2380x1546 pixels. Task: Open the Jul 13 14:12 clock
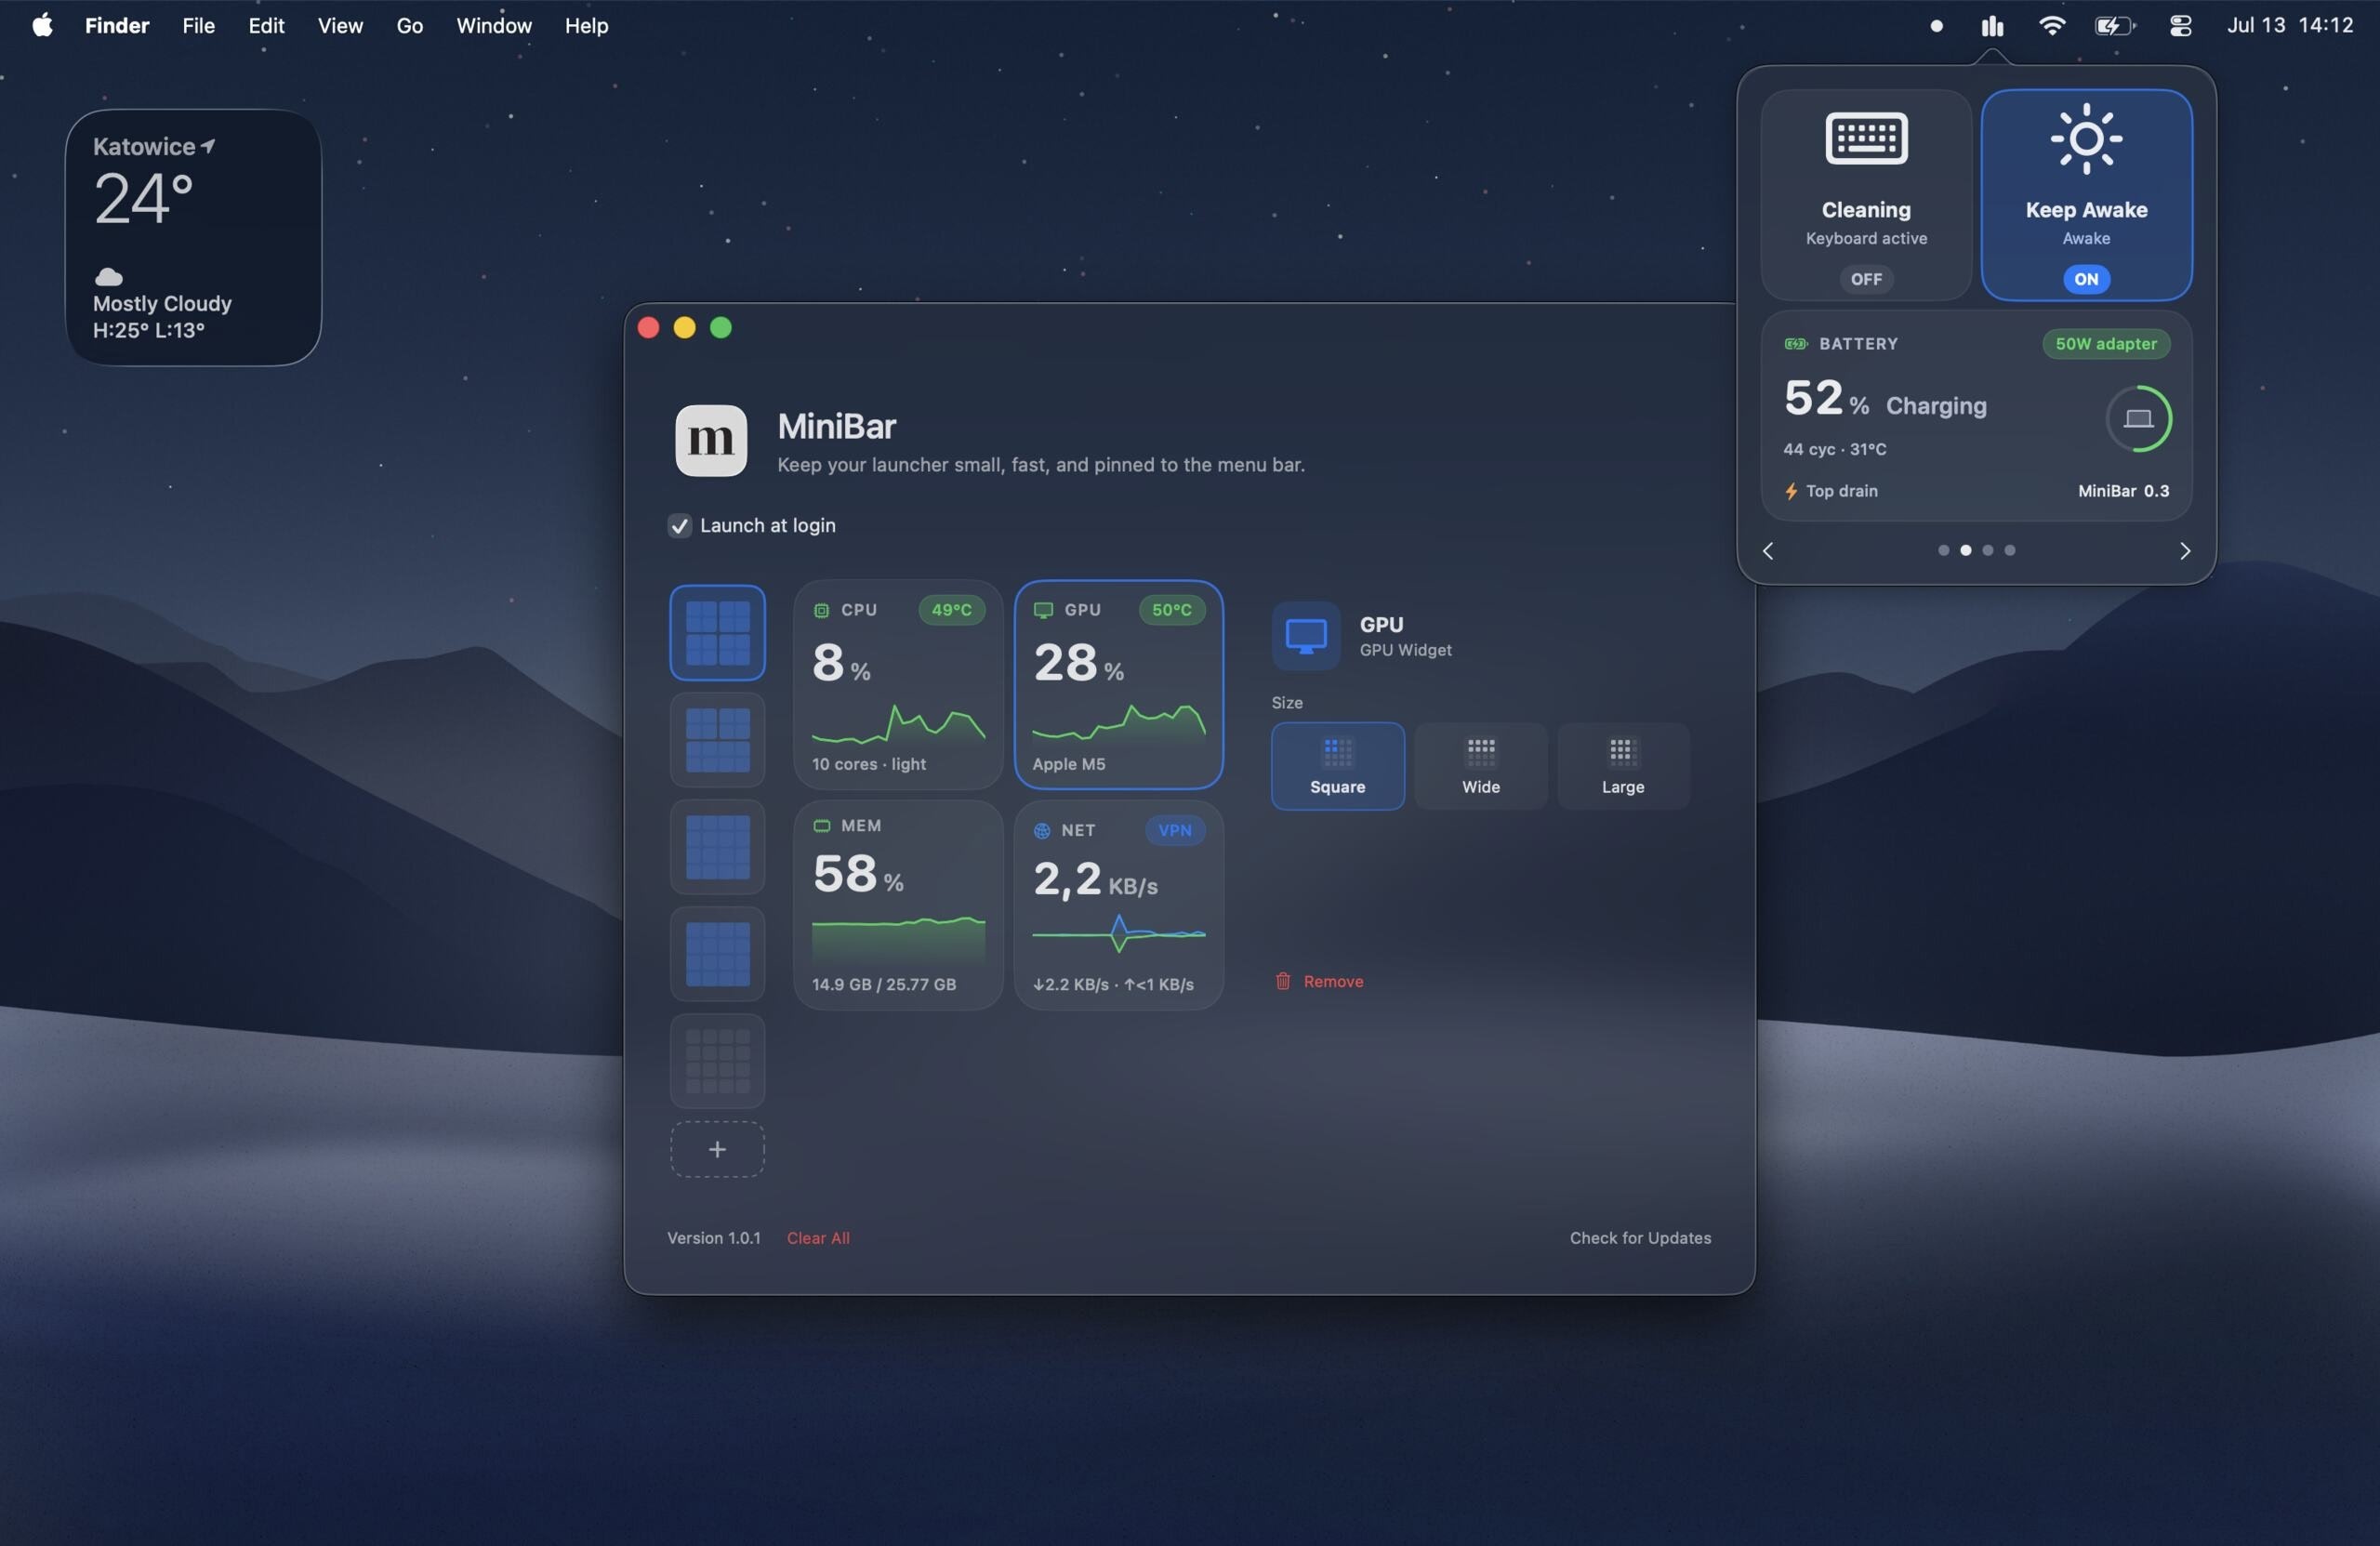2290,26
